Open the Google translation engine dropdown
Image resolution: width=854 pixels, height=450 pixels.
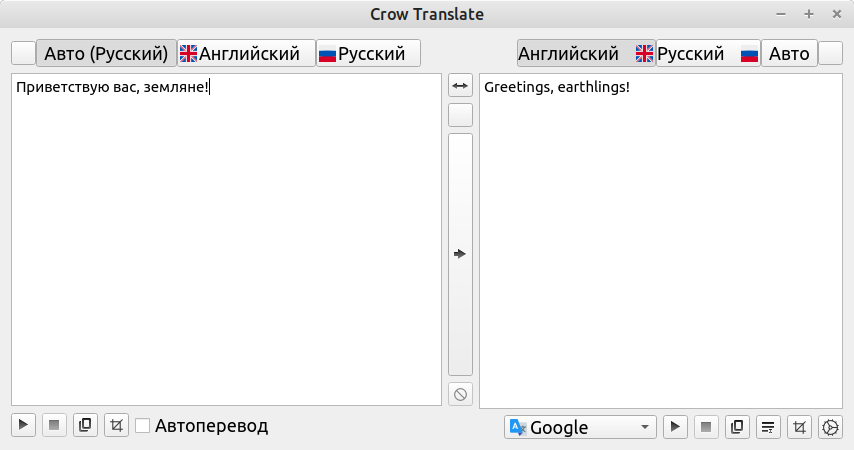tap(580, 427)
